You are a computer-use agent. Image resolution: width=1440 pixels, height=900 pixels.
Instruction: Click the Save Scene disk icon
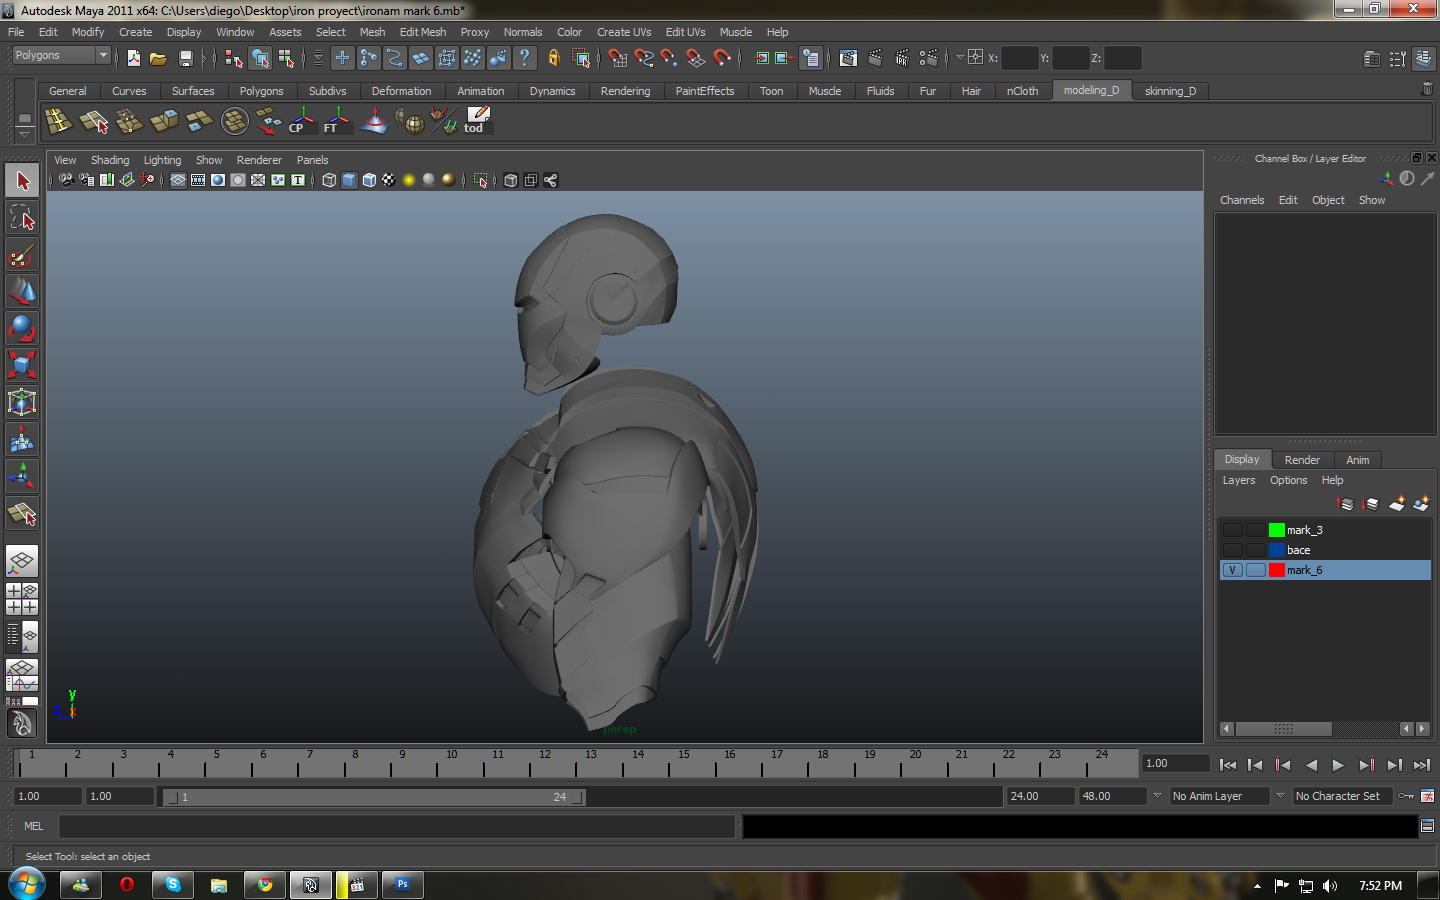pos(185,58)
